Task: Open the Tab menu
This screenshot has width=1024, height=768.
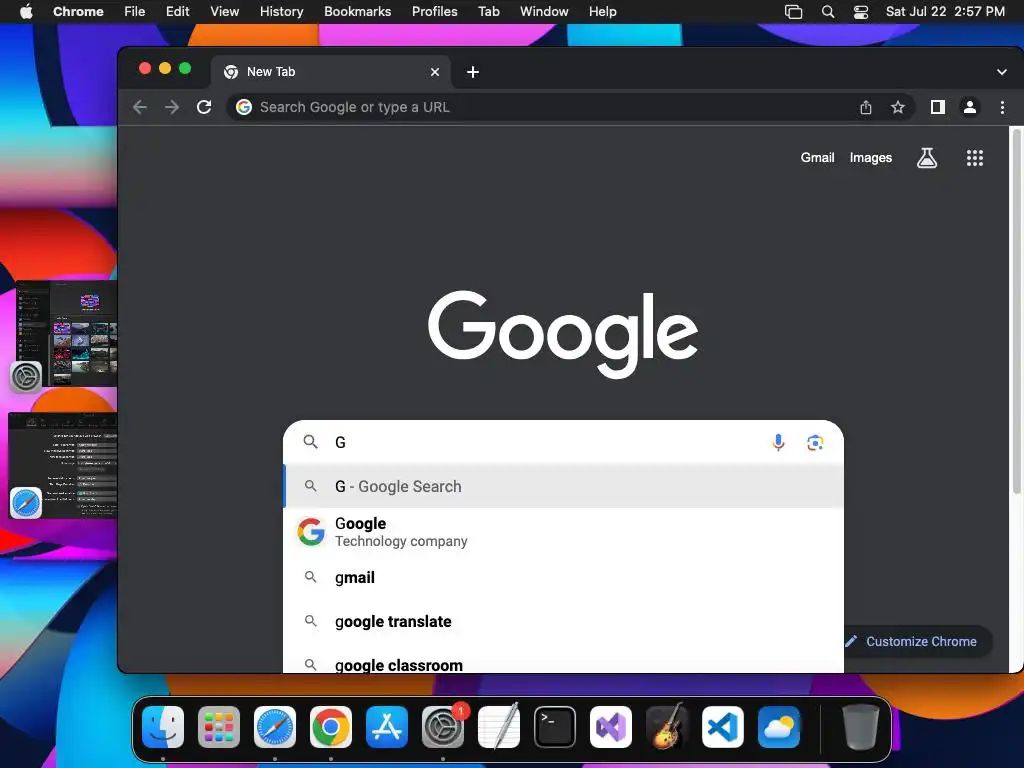Action: point(488,12)
